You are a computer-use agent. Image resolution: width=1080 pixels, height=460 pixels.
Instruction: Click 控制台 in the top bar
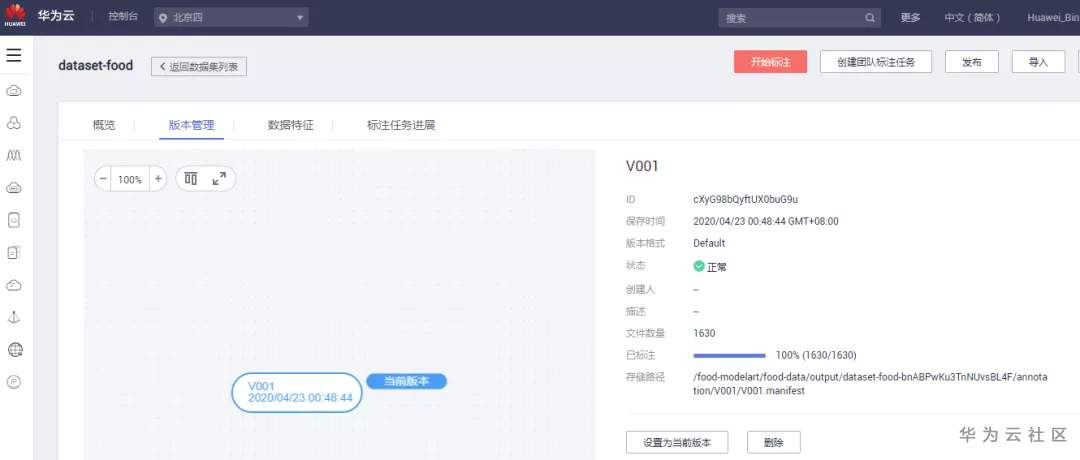click(x=123, y=17)
